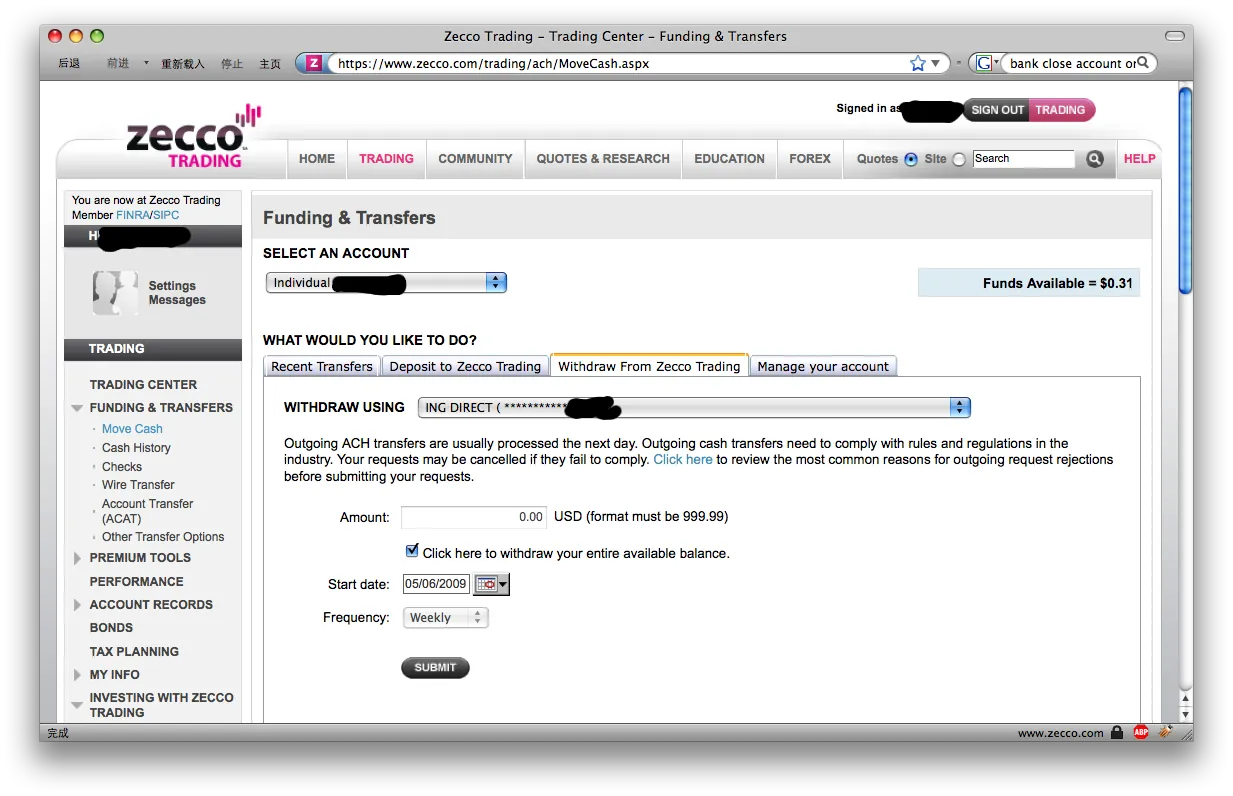Open Account Transfer (ACAT) sidebar link

[147, 511]
